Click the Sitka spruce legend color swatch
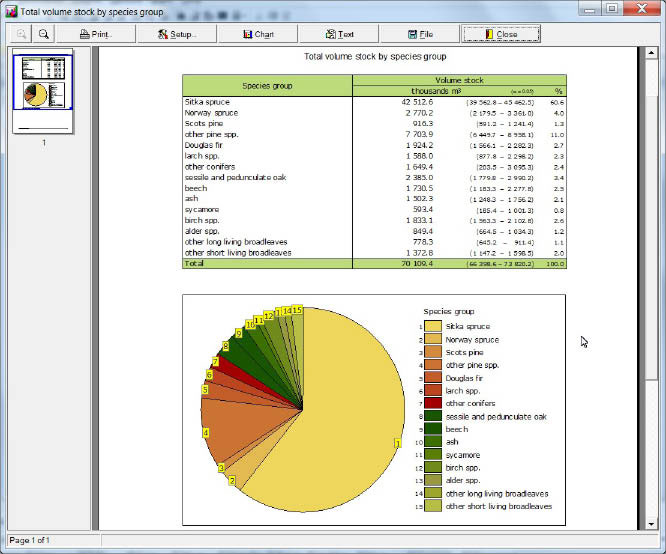The width and height of the screenshot is (666, 554). click(x=432, y=326)
